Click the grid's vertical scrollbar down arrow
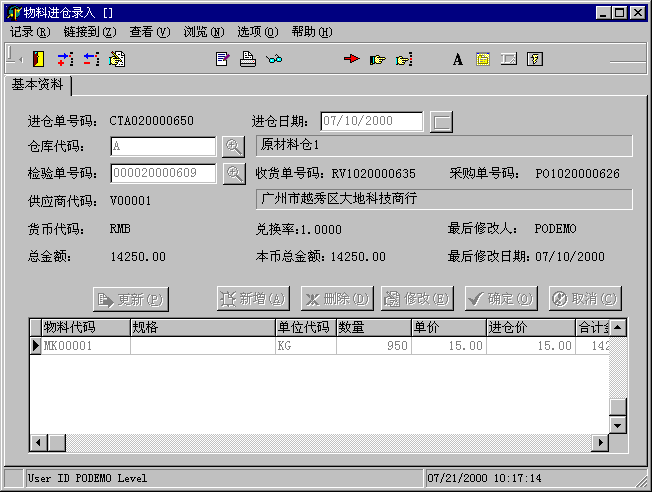 coord(618,425)
